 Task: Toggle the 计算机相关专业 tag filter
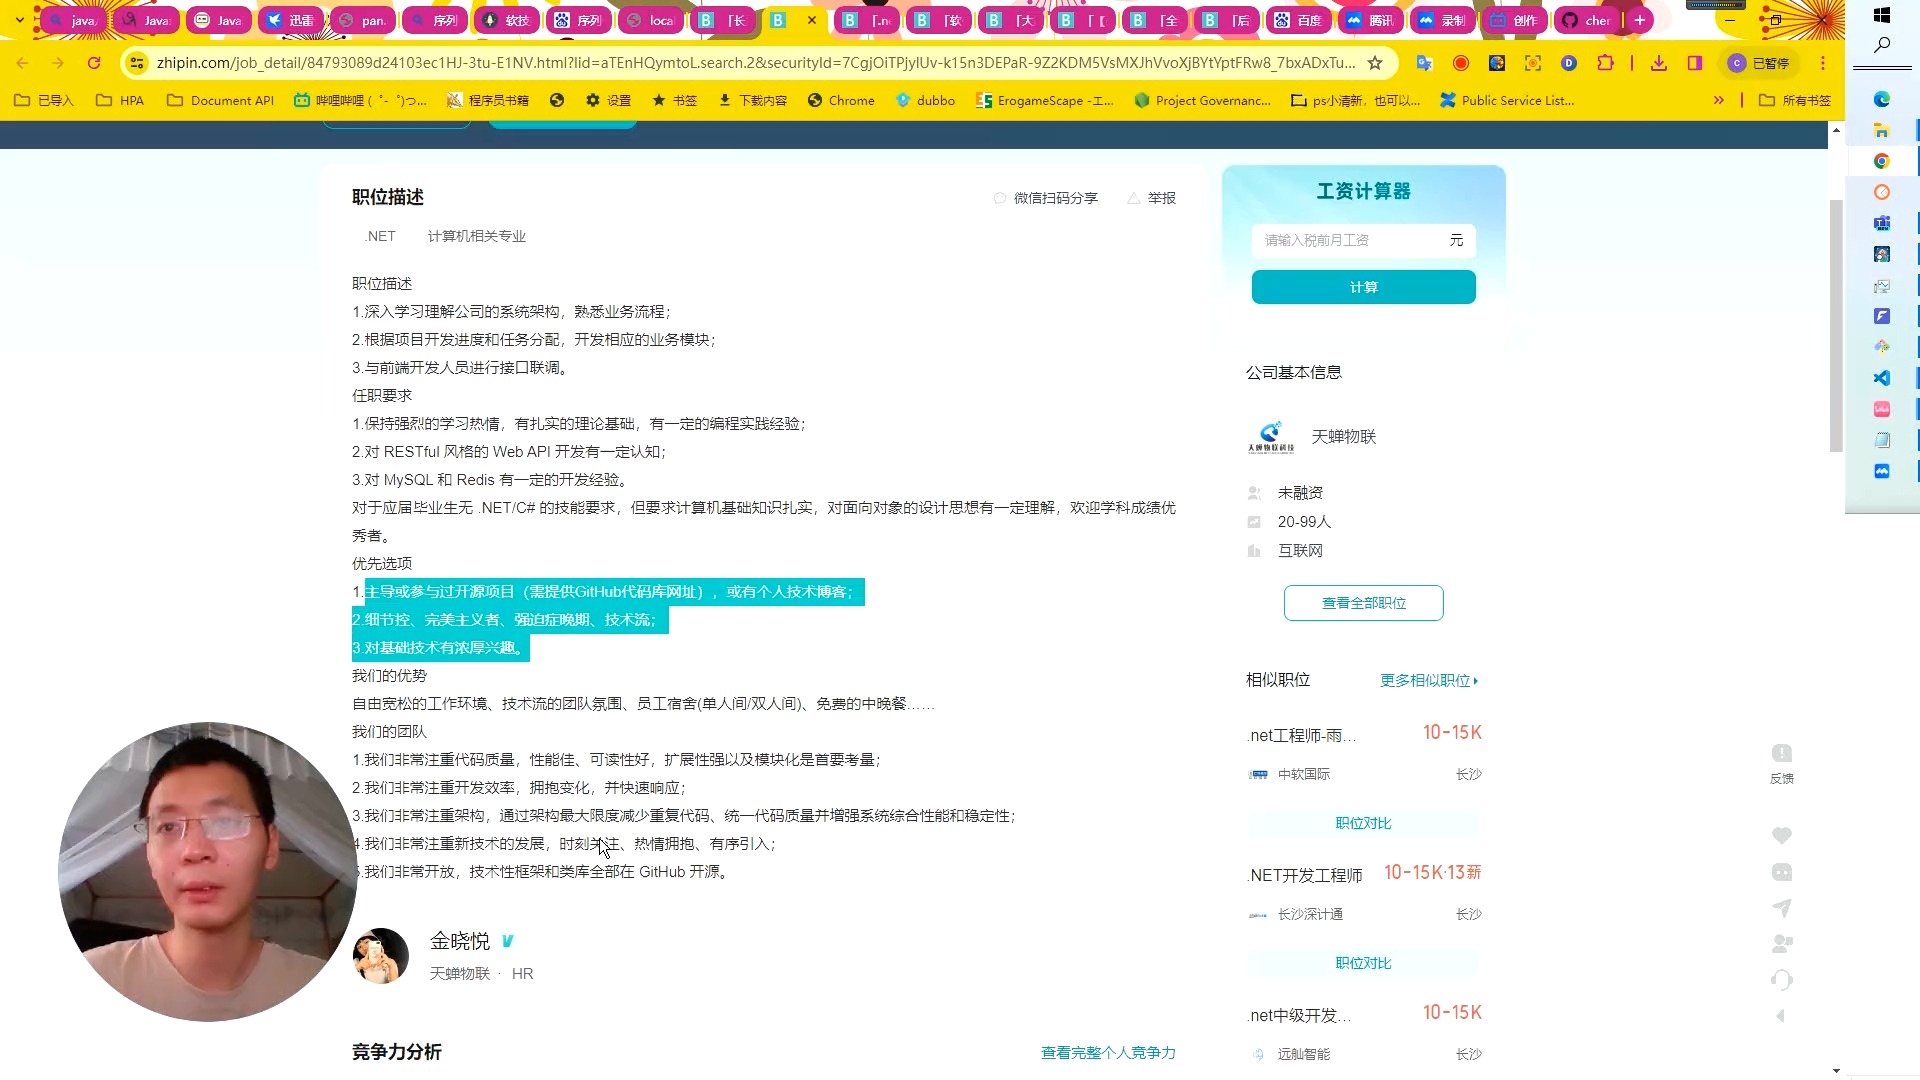point(476,236)
